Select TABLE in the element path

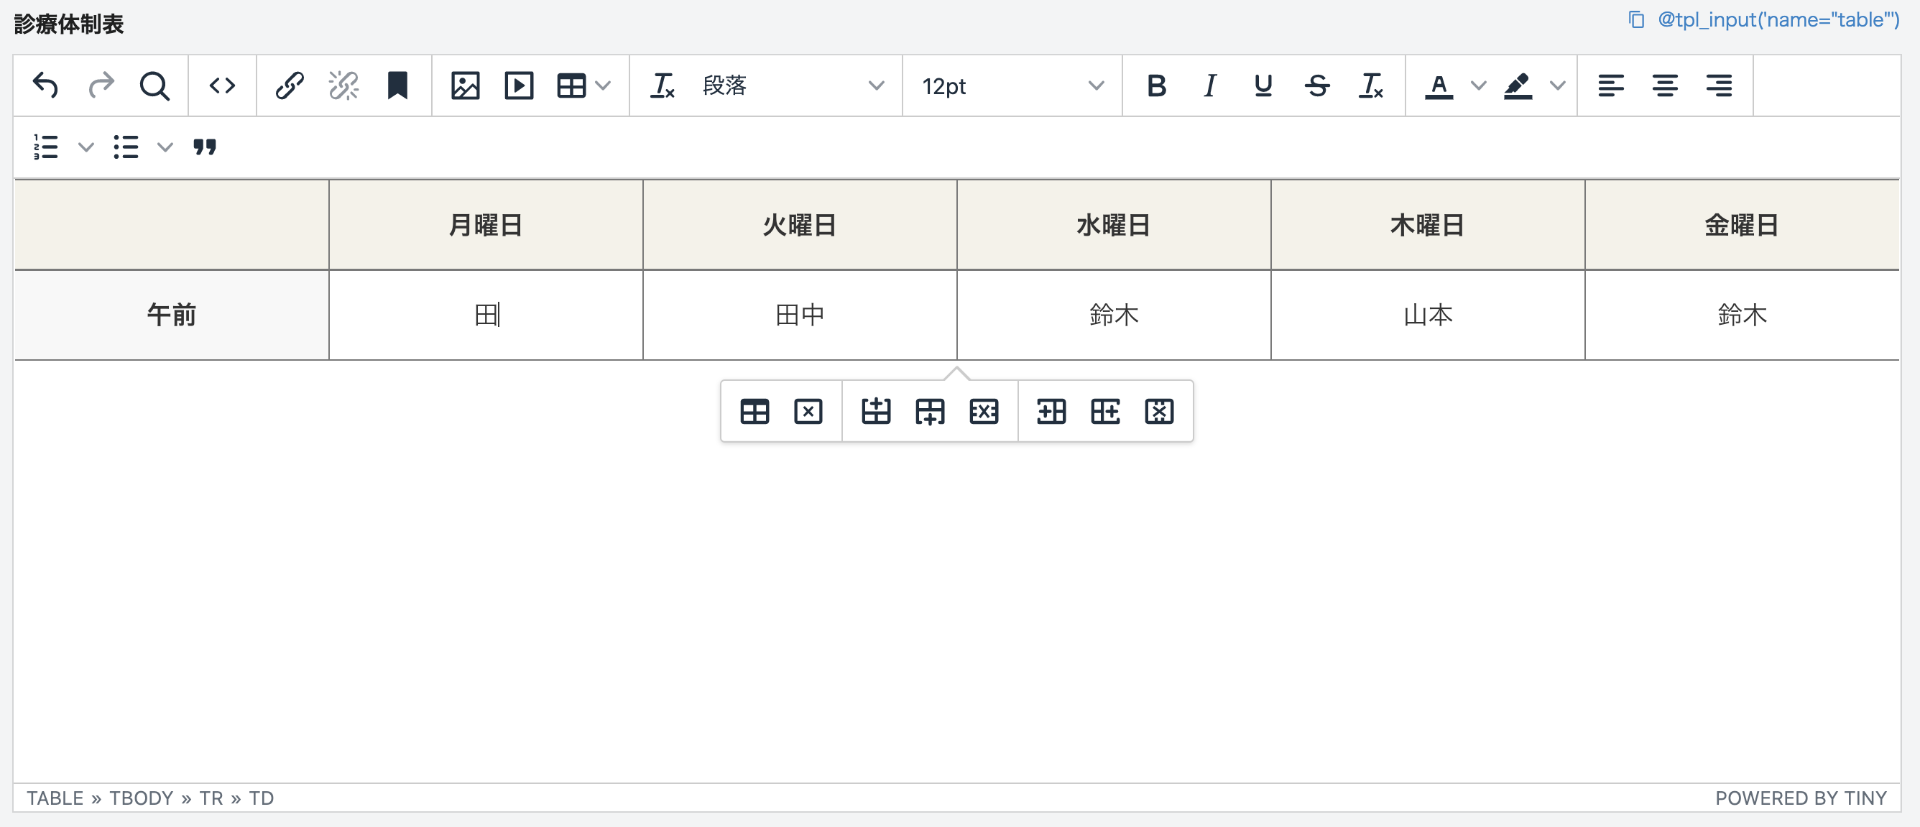coord(55,798)
